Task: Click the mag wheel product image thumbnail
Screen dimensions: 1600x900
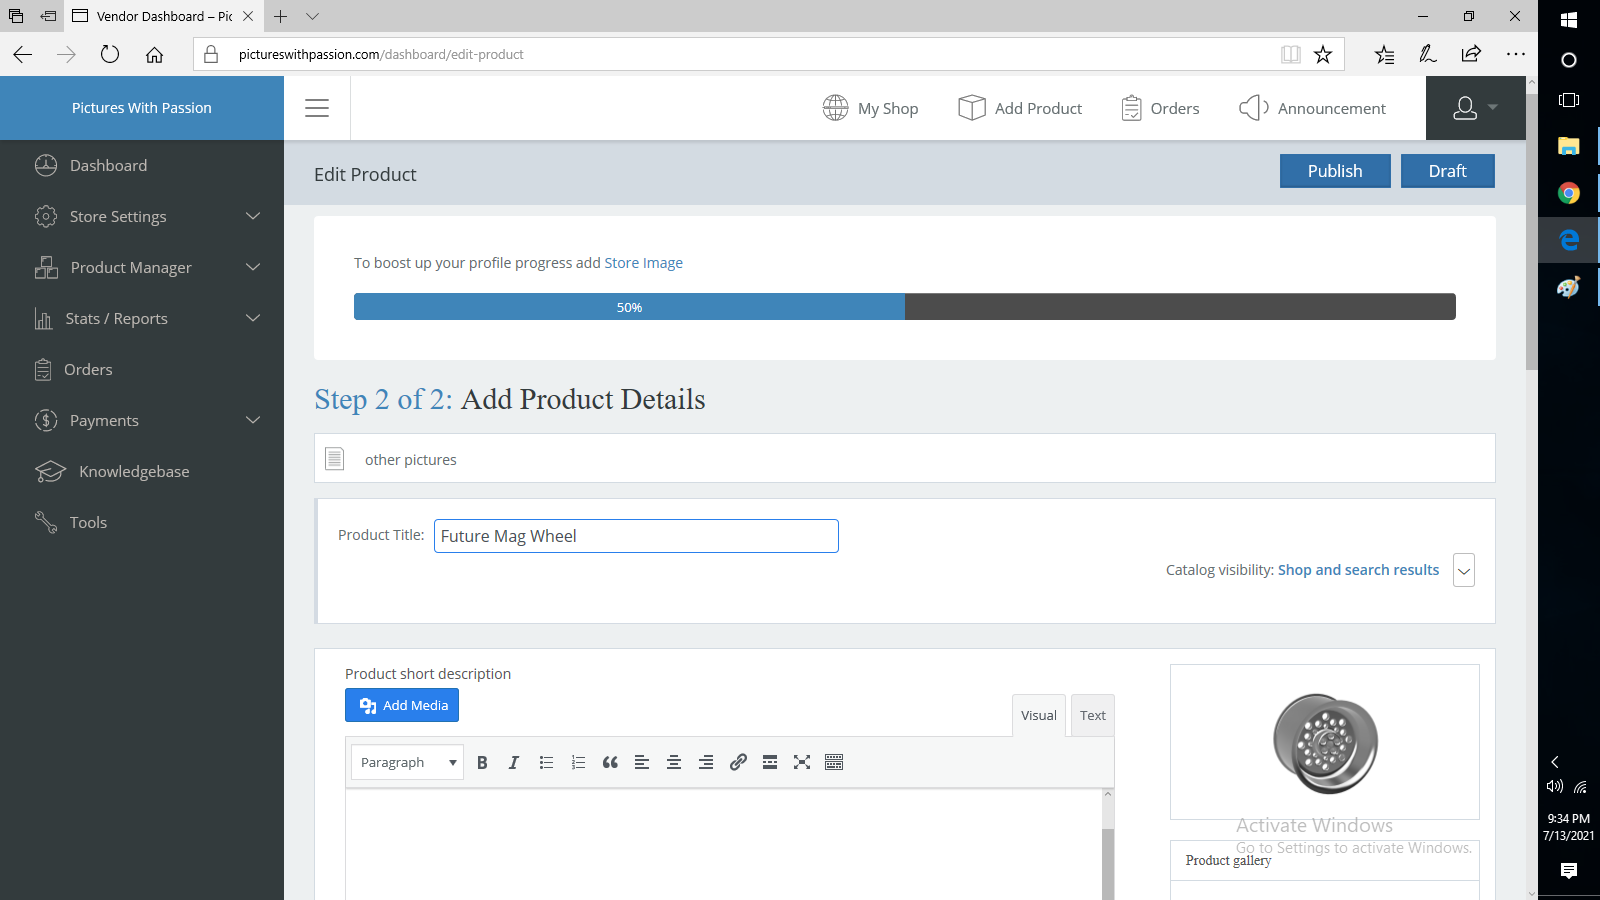Action: click(1325, 743)
